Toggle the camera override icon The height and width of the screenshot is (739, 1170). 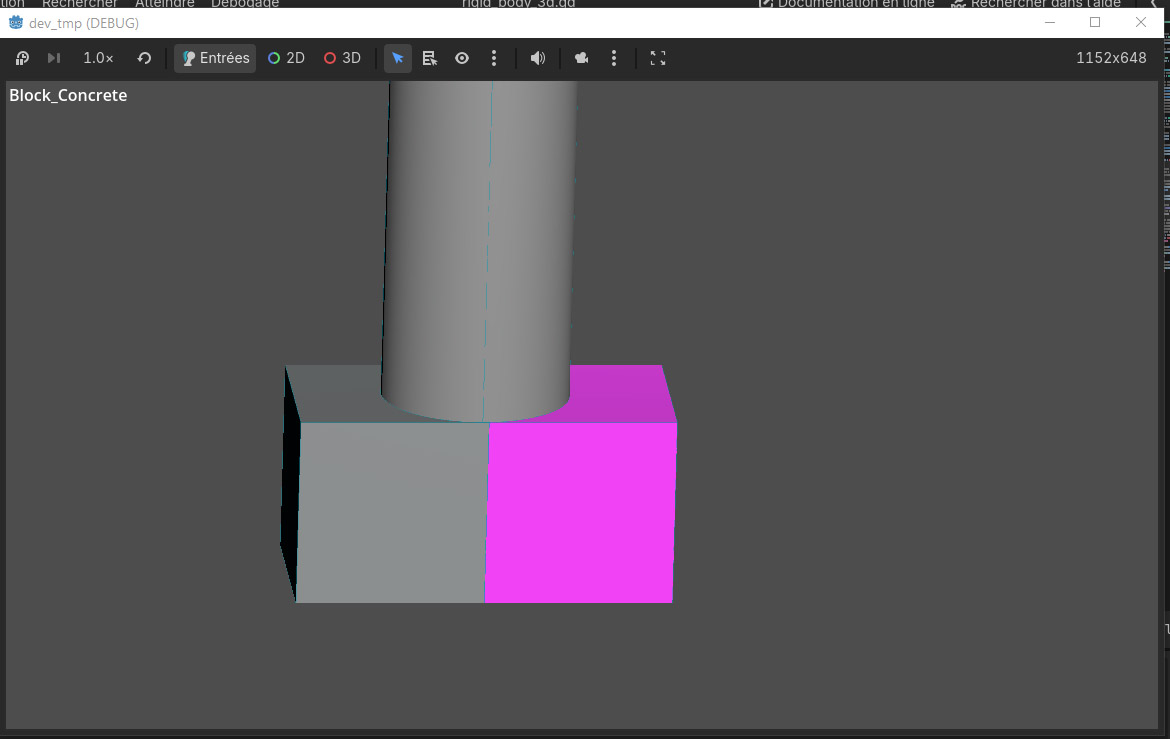582,59
